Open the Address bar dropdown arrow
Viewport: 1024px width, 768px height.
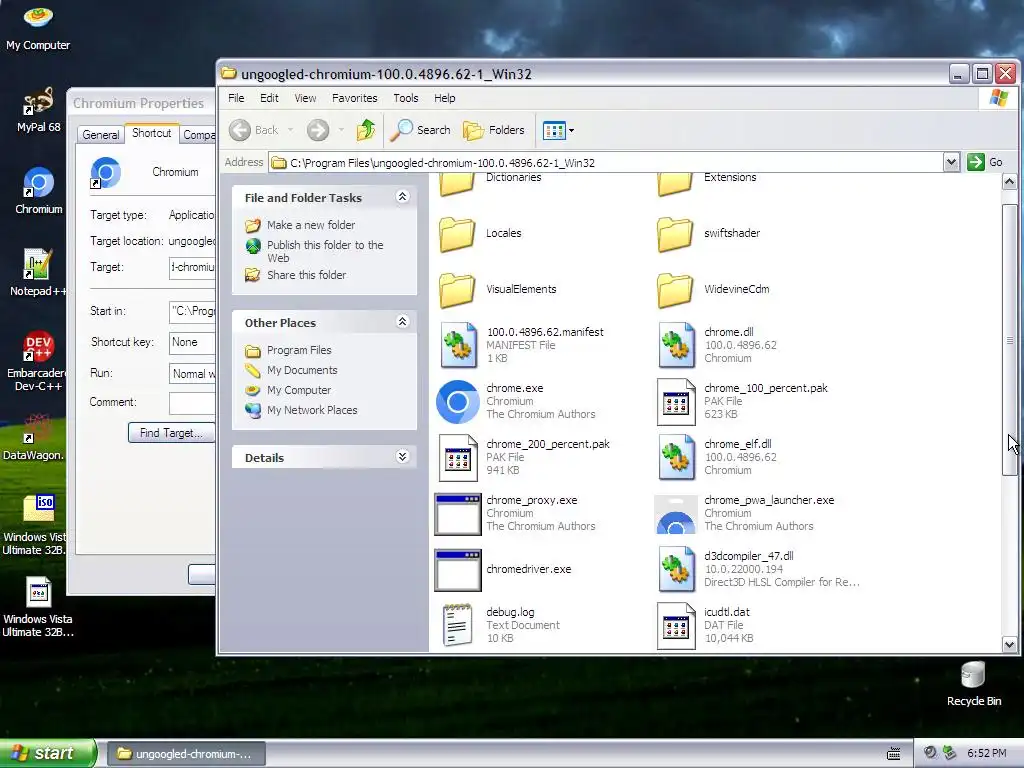(x=951, y=162)
